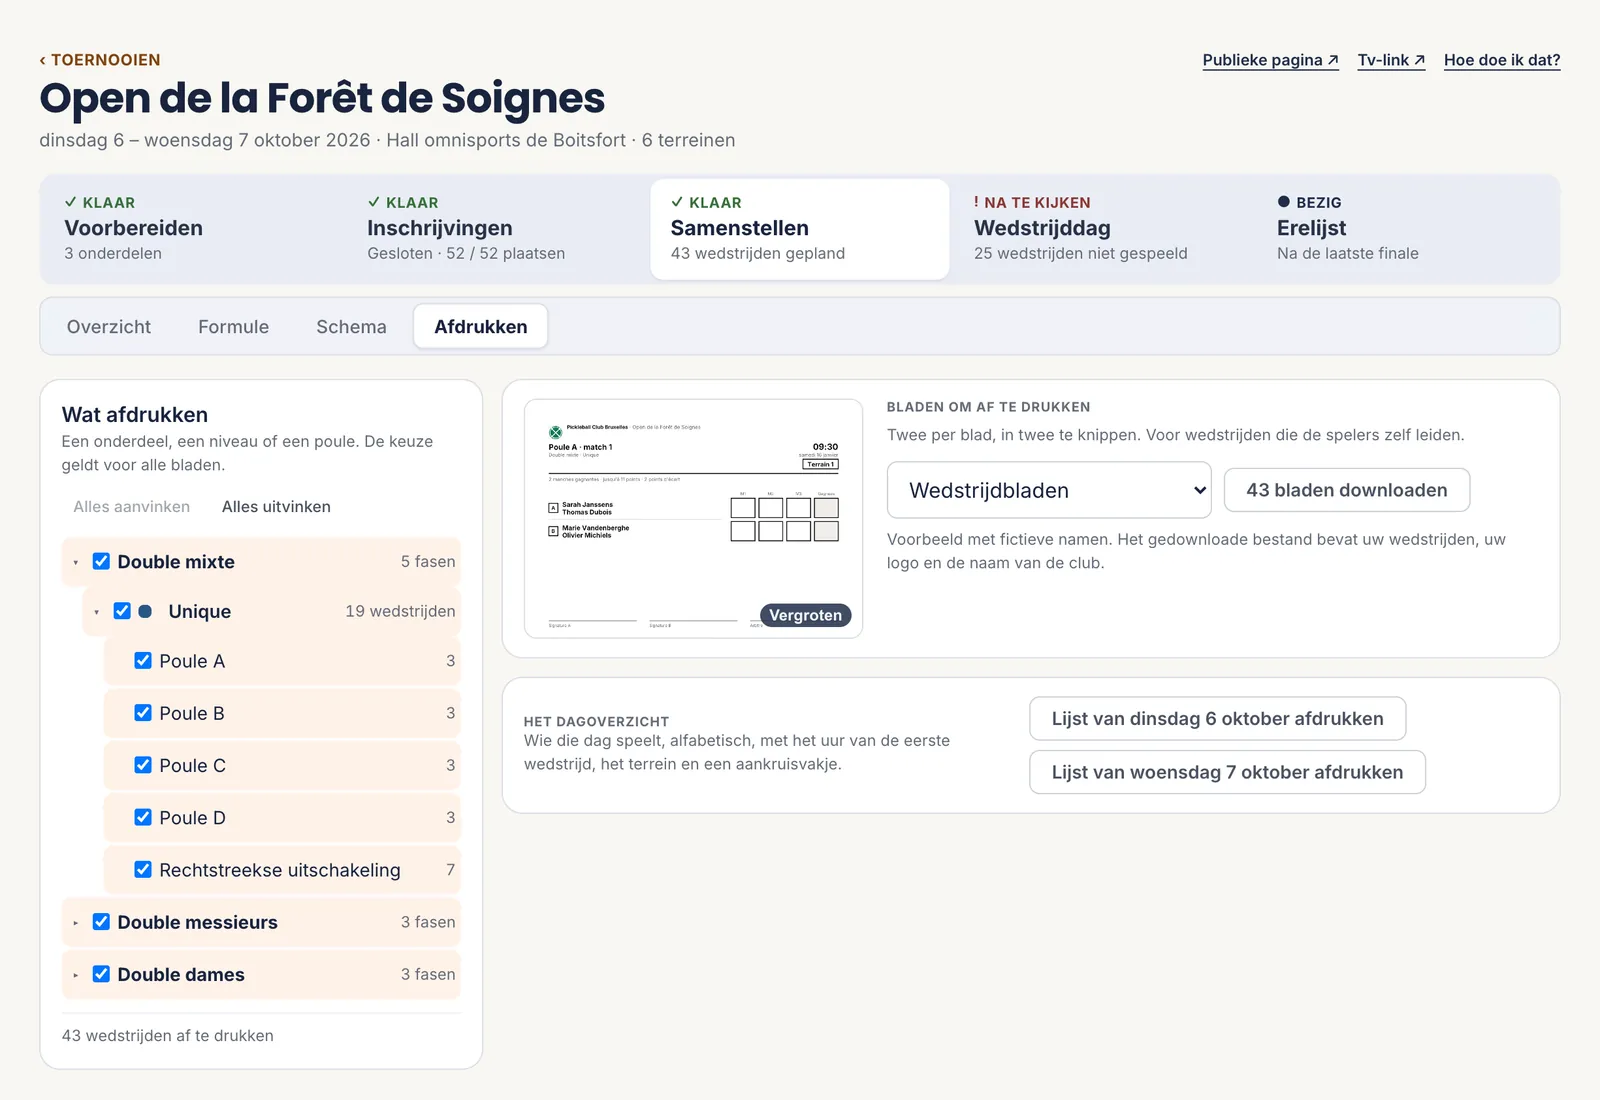Switch to the Formule tab
The image size is (1600, 1100).
[233, 327]
